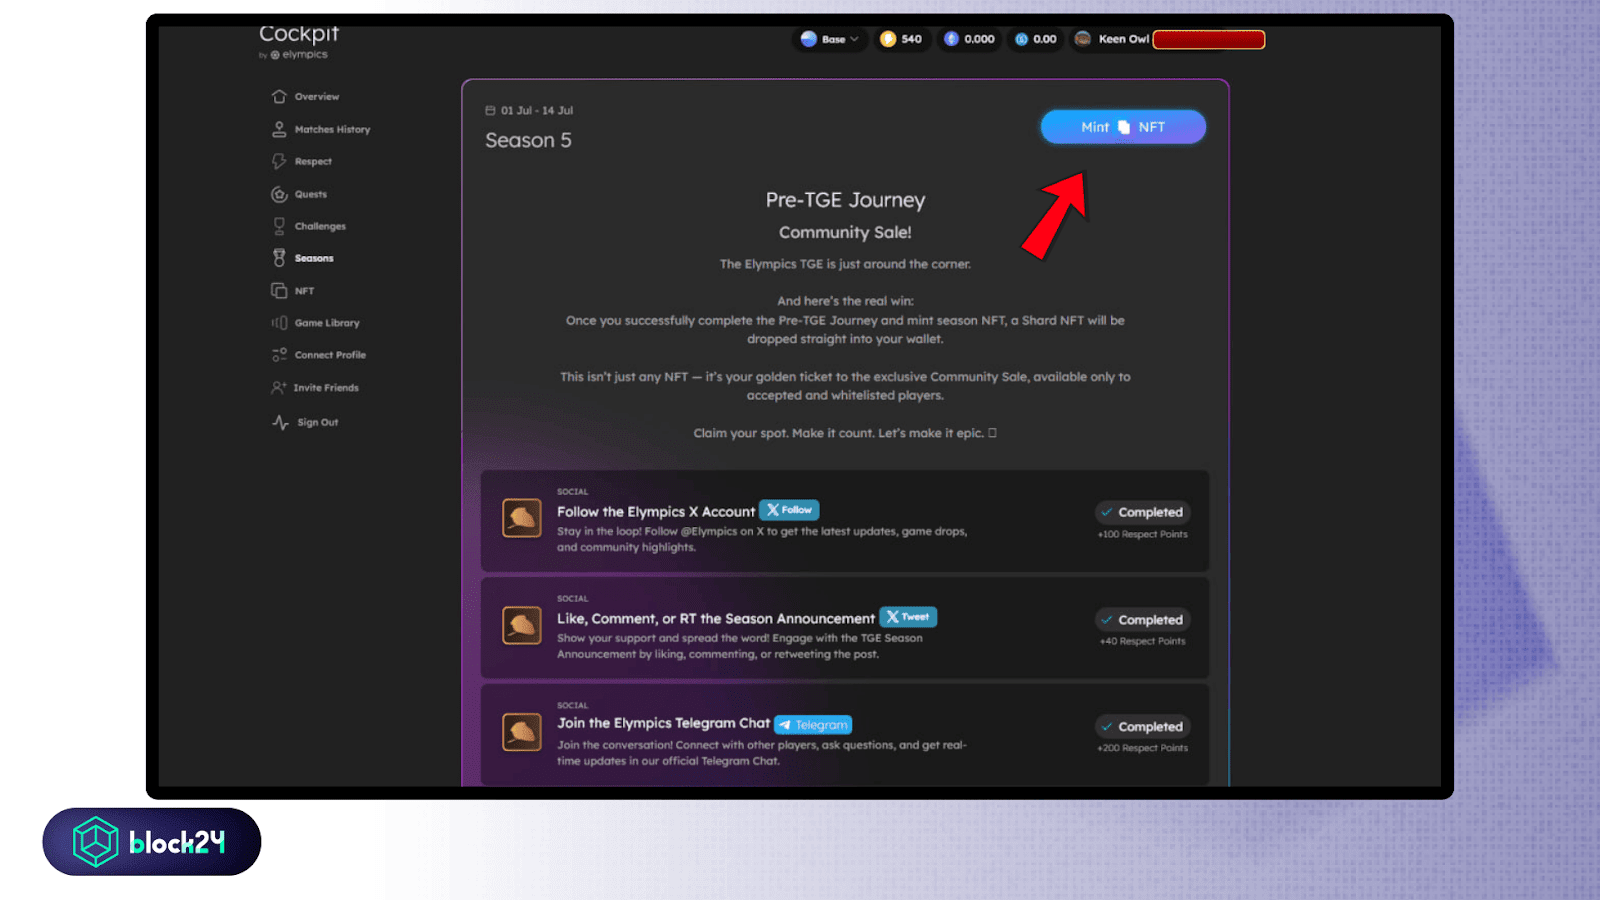Click the gold coin icon with the 540 balance
The width and height of the screenshot is (1600, 900).
[x=888, y=39]
